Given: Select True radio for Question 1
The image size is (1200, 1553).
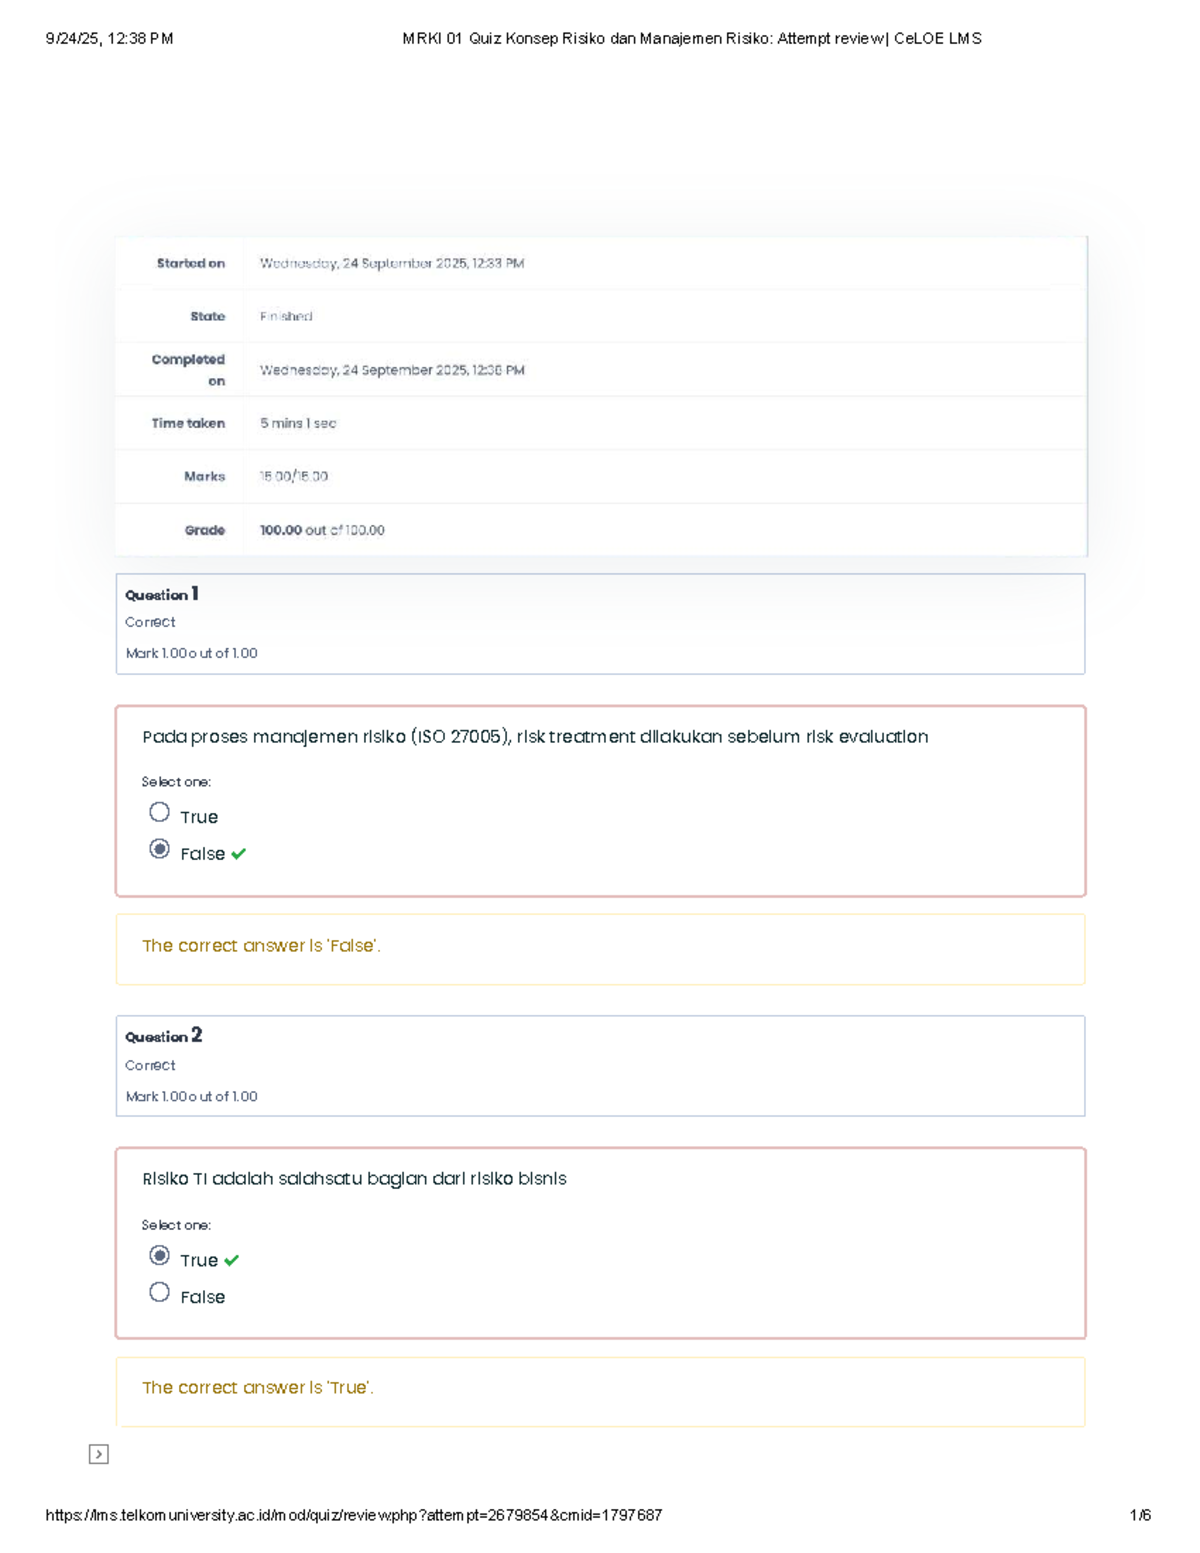Looking at the screenshot, I should point(159,812).
